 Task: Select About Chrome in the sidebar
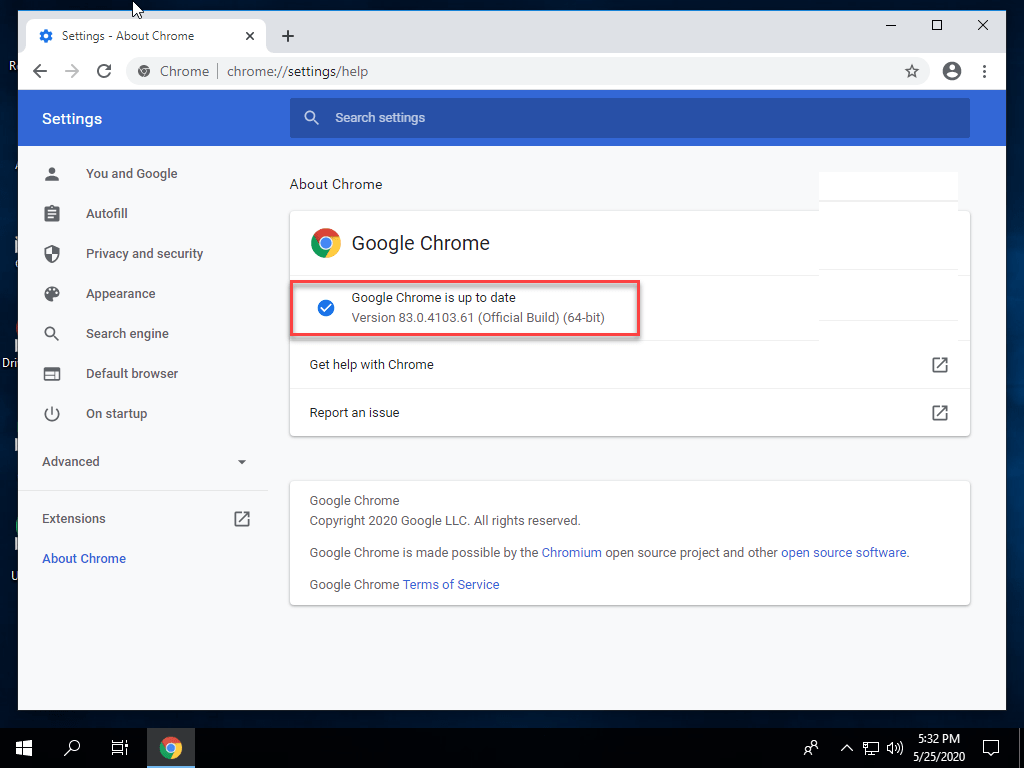coord(84,558)
